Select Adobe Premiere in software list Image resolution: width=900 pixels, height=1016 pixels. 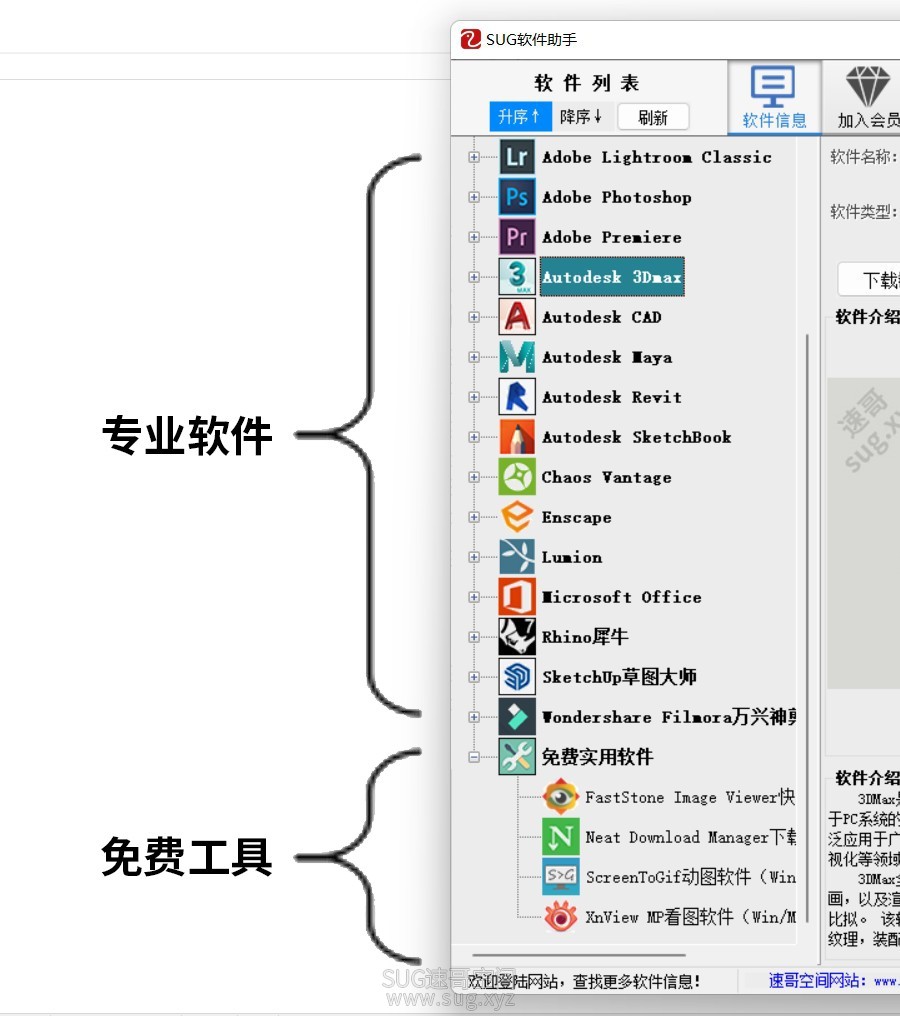click(612, 238)
